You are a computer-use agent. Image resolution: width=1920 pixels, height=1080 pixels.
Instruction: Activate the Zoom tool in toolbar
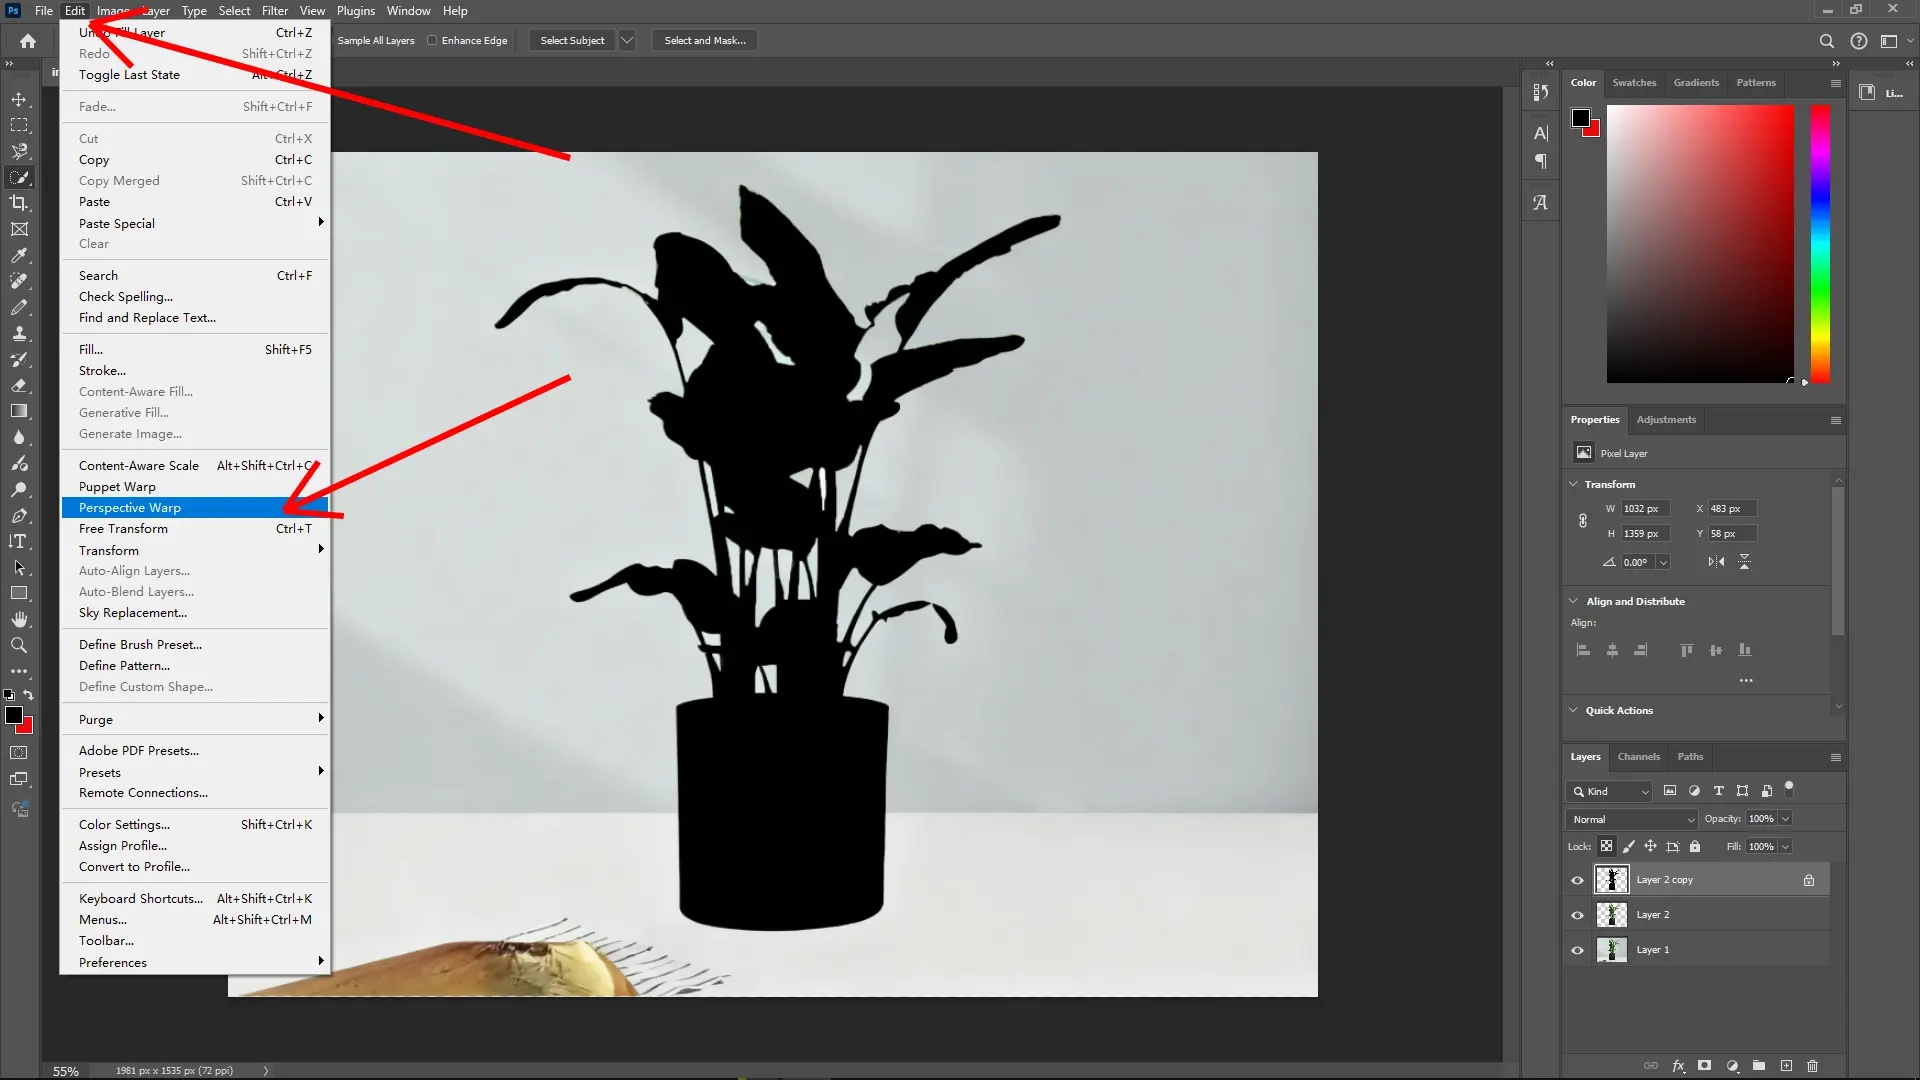19,645
